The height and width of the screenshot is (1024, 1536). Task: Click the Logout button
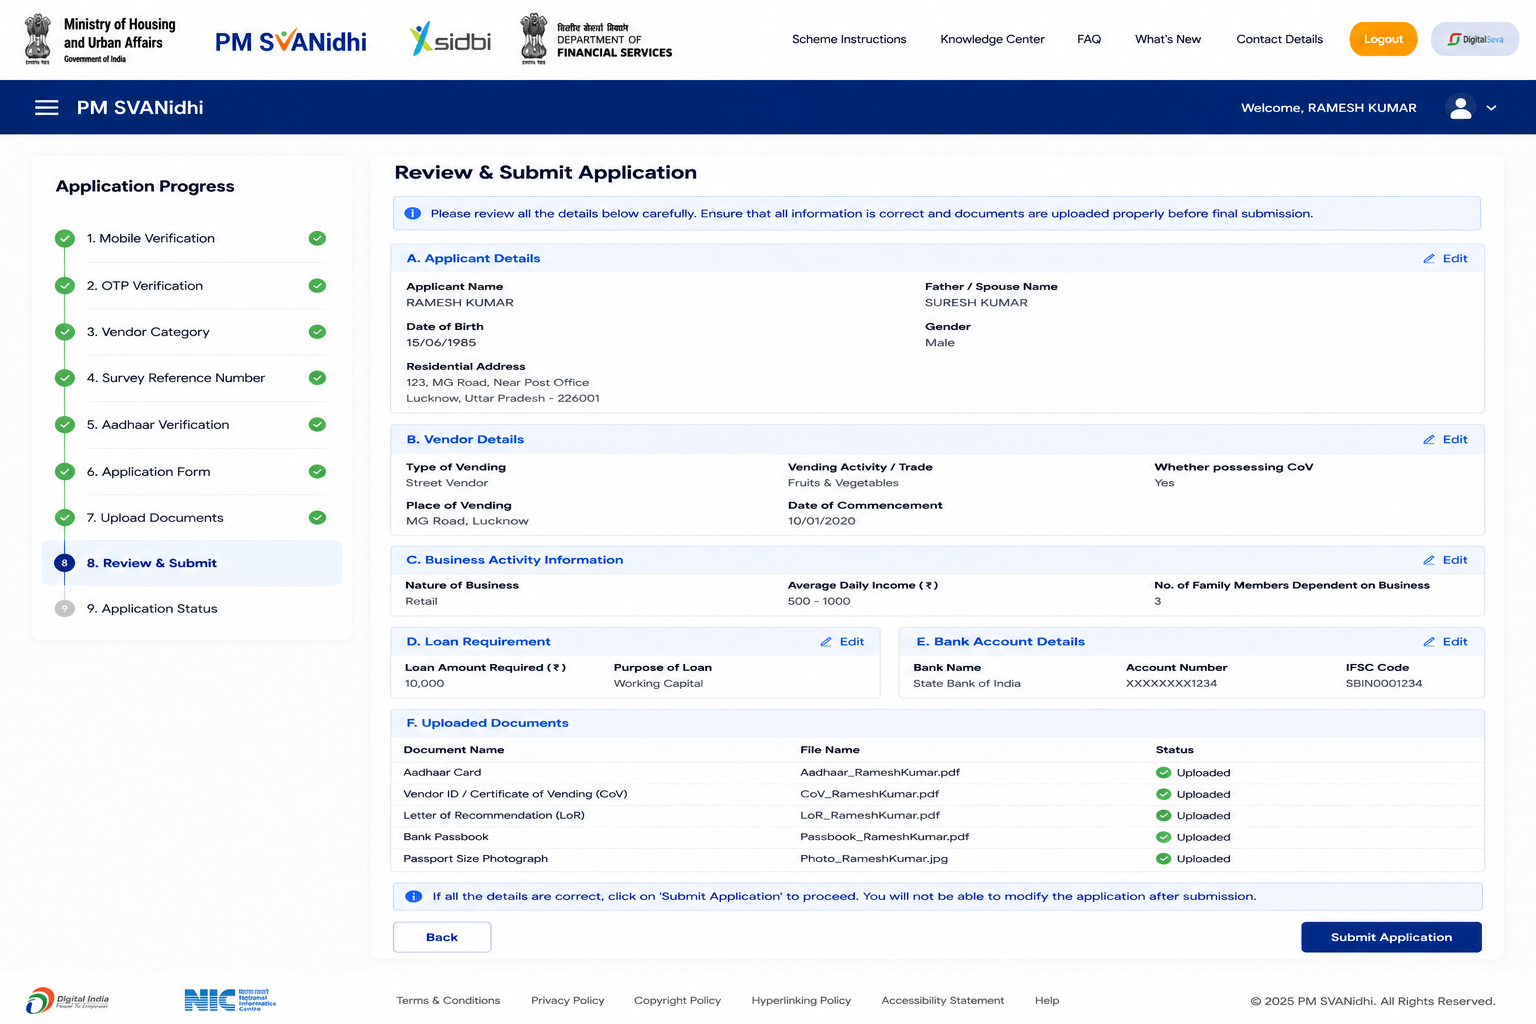1383,39
